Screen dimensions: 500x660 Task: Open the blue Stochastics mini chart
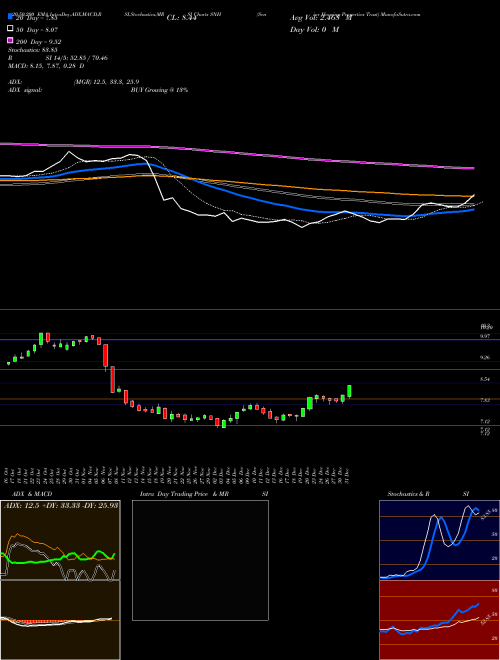coord(439,540)
